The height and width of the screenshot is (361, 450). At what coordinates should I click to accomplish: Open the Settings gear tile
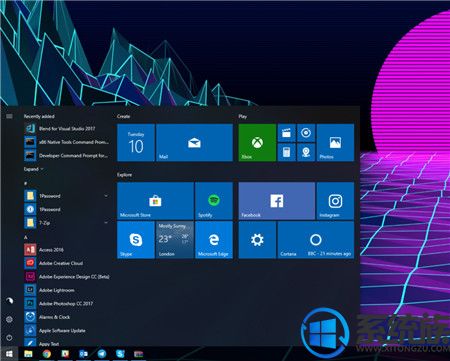tap(257, 240)
